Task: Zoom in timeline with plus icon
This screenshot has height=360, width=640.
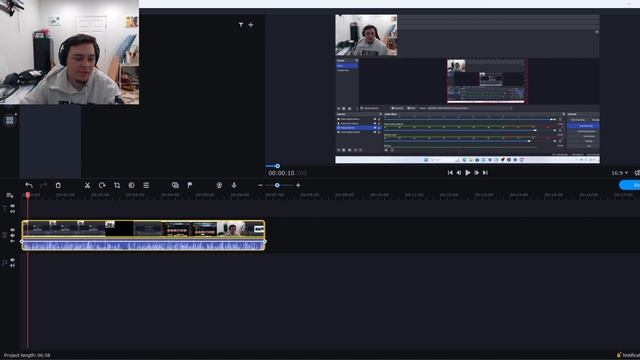Action: pyautogui.click(x=298, y=185)
